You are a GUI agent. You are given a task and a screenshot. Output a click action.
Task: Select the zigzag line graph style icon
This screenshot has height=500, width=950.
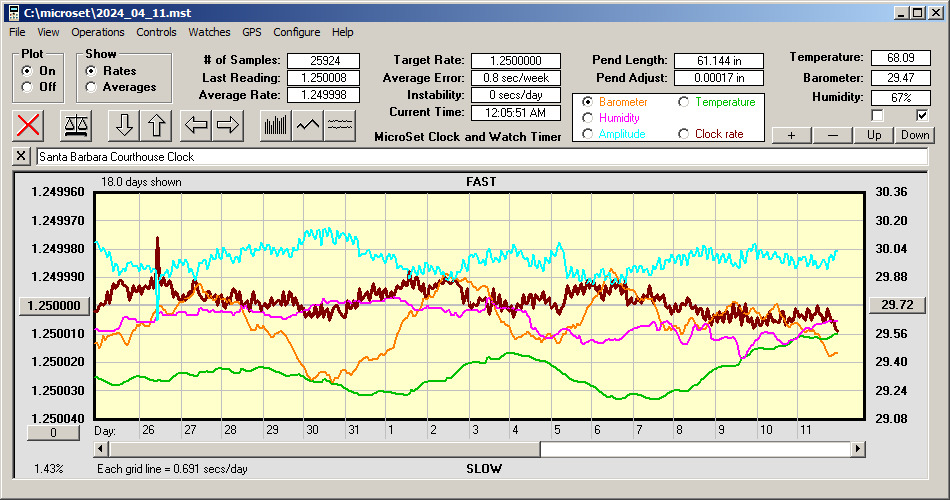point(308,125)
